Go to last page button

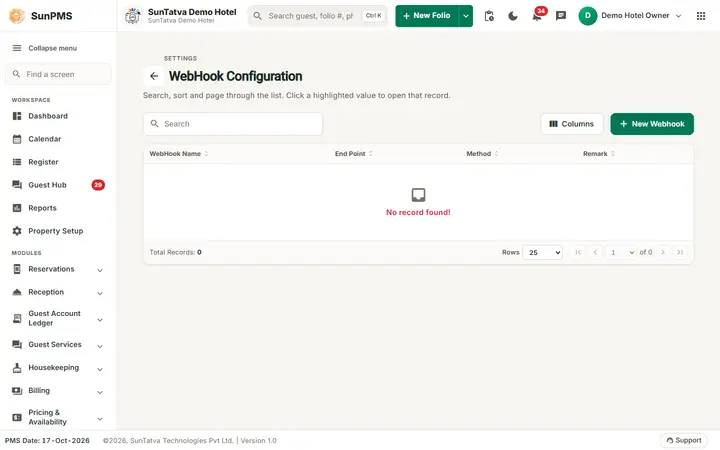click(680, 252)
